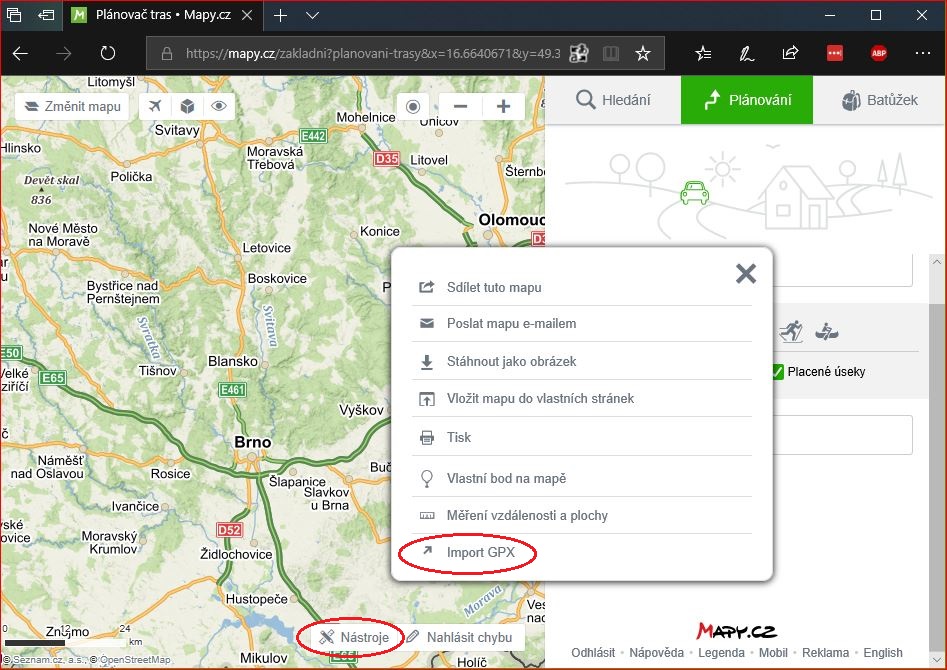Image resolution: width=947 pixels, height=670 pixels.
Task: Close the tools popup with X
Action: click(x=745, y=273)
